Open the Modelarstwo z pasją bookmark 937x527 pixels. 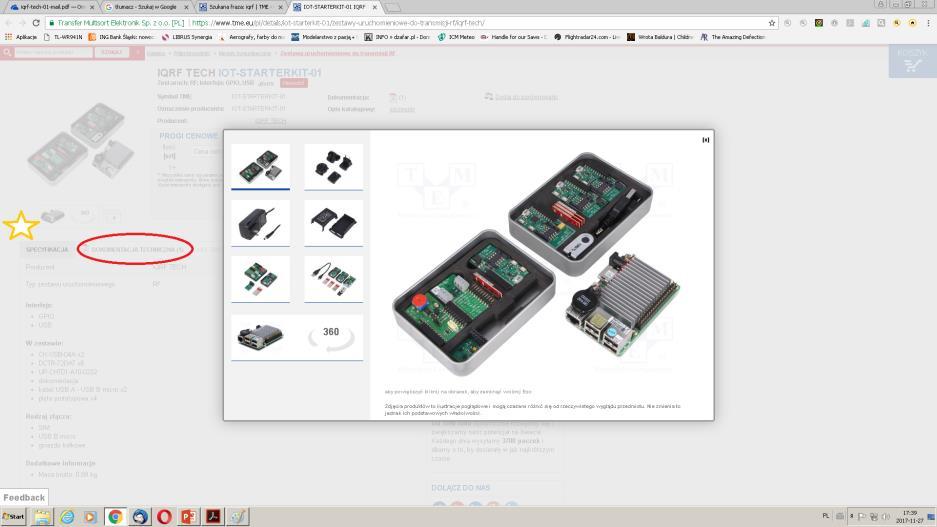[323, 37]
